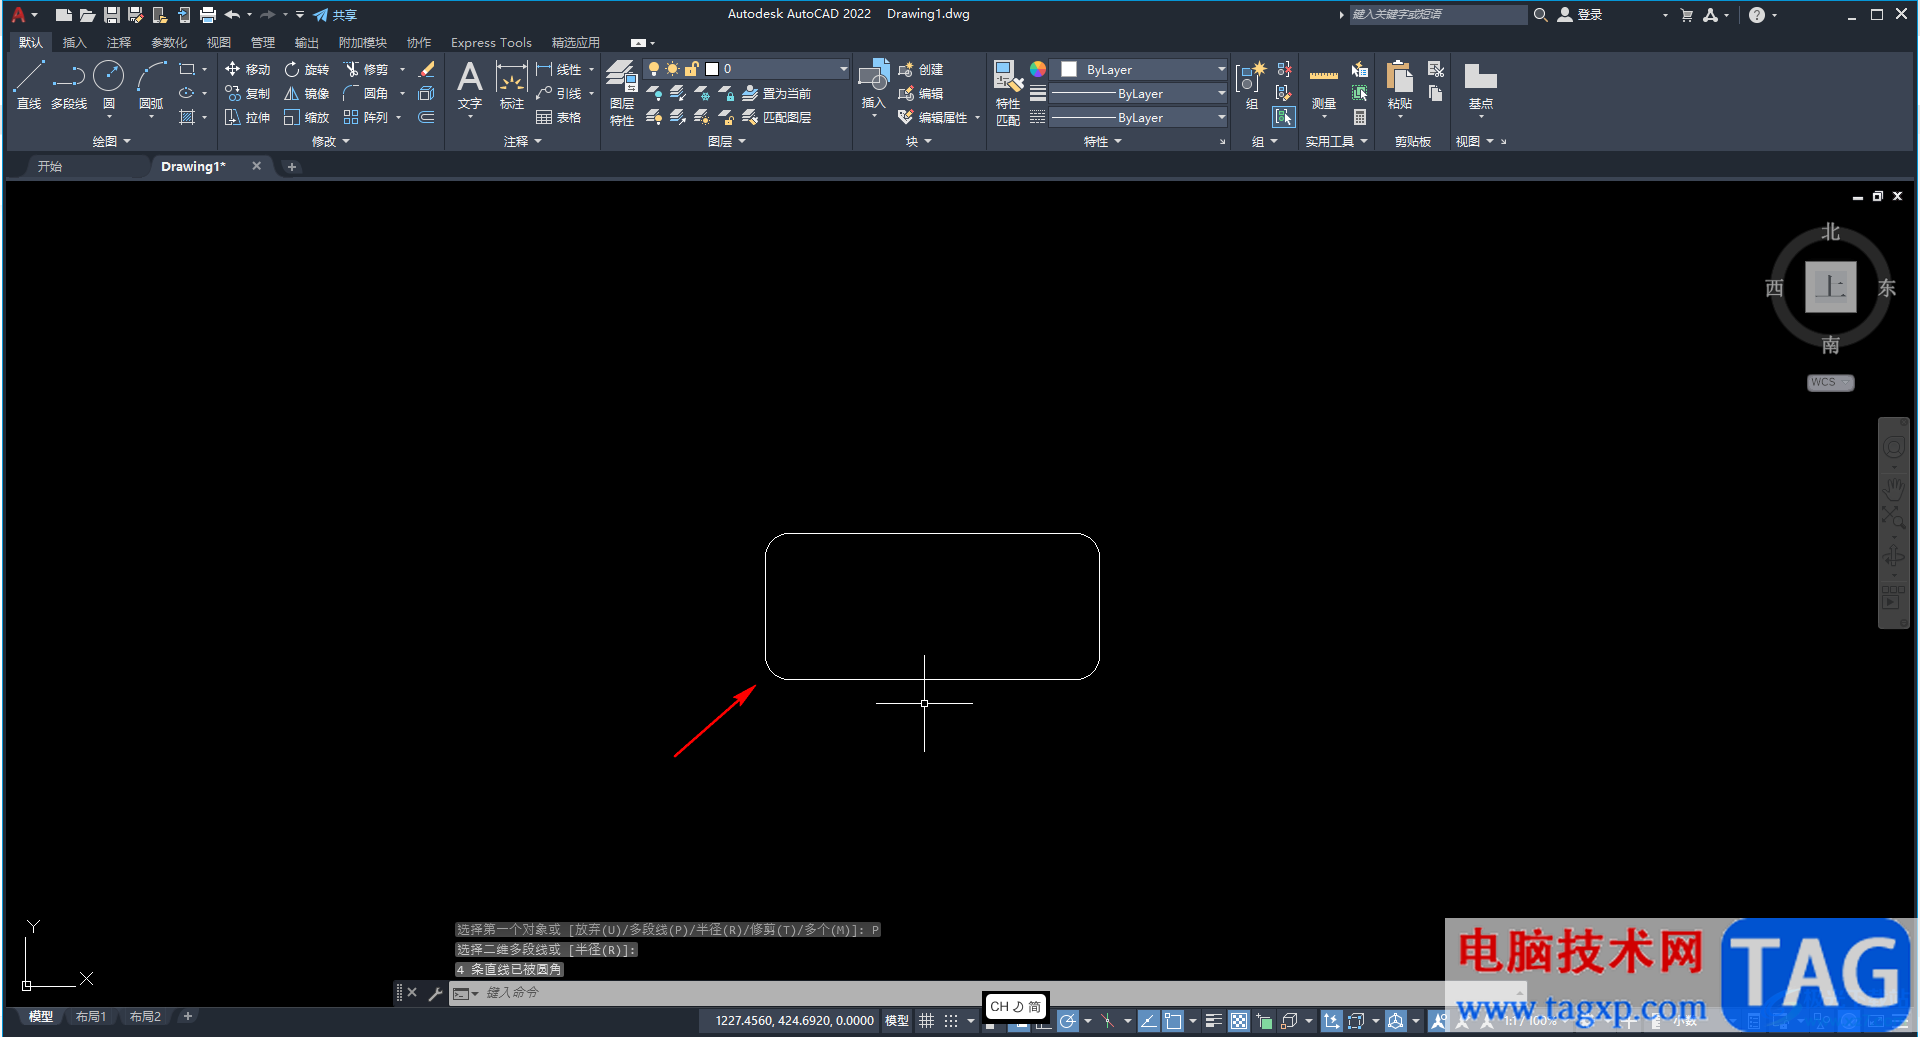This screenshot has width=1920, height=1037.
Task: Open the lineweight ByLayer dropdown
Action: tap(1139, 93)
